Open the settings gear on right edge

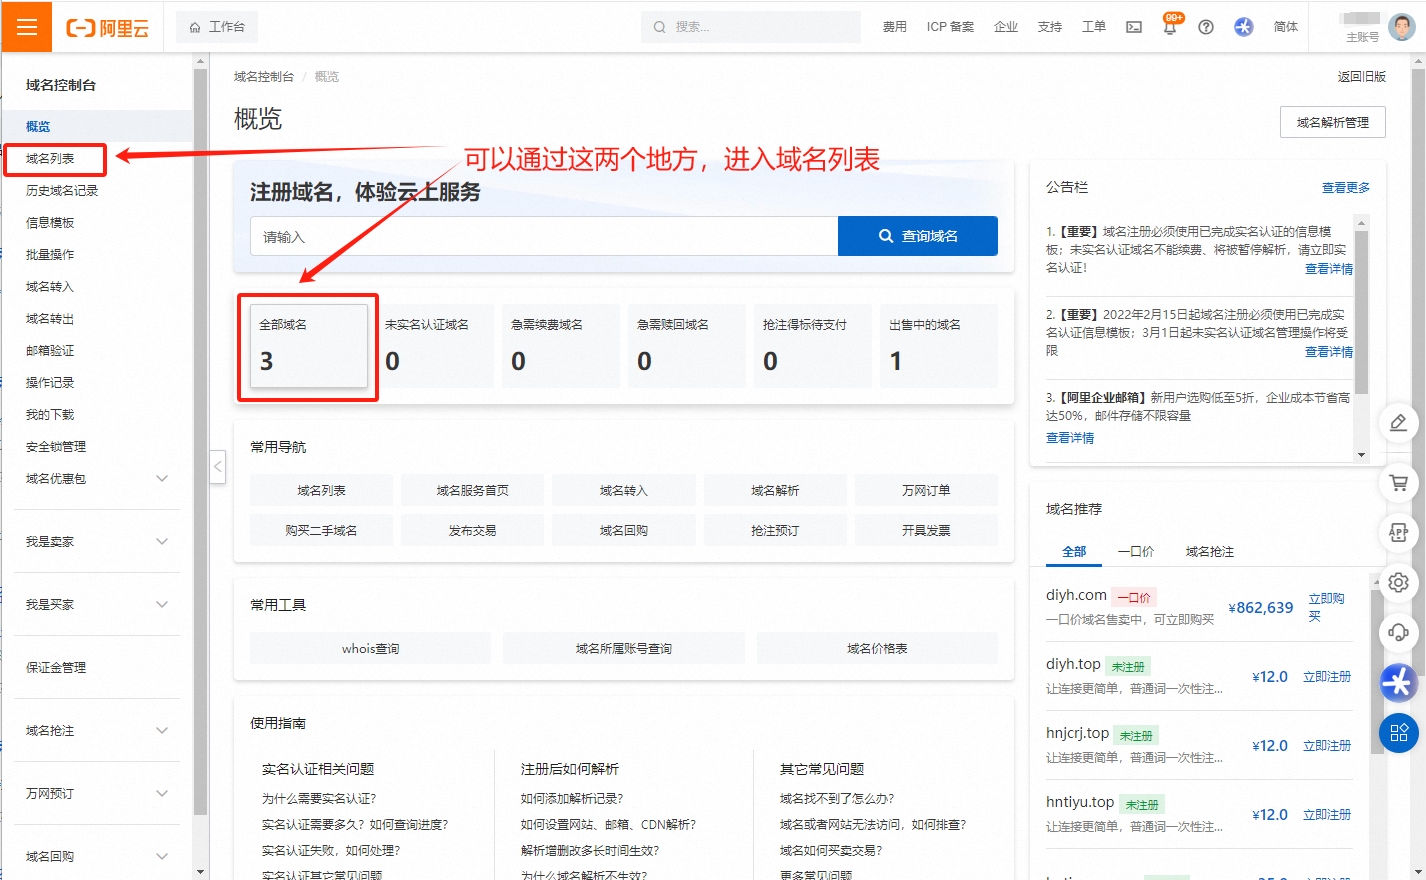point(1398,582)
